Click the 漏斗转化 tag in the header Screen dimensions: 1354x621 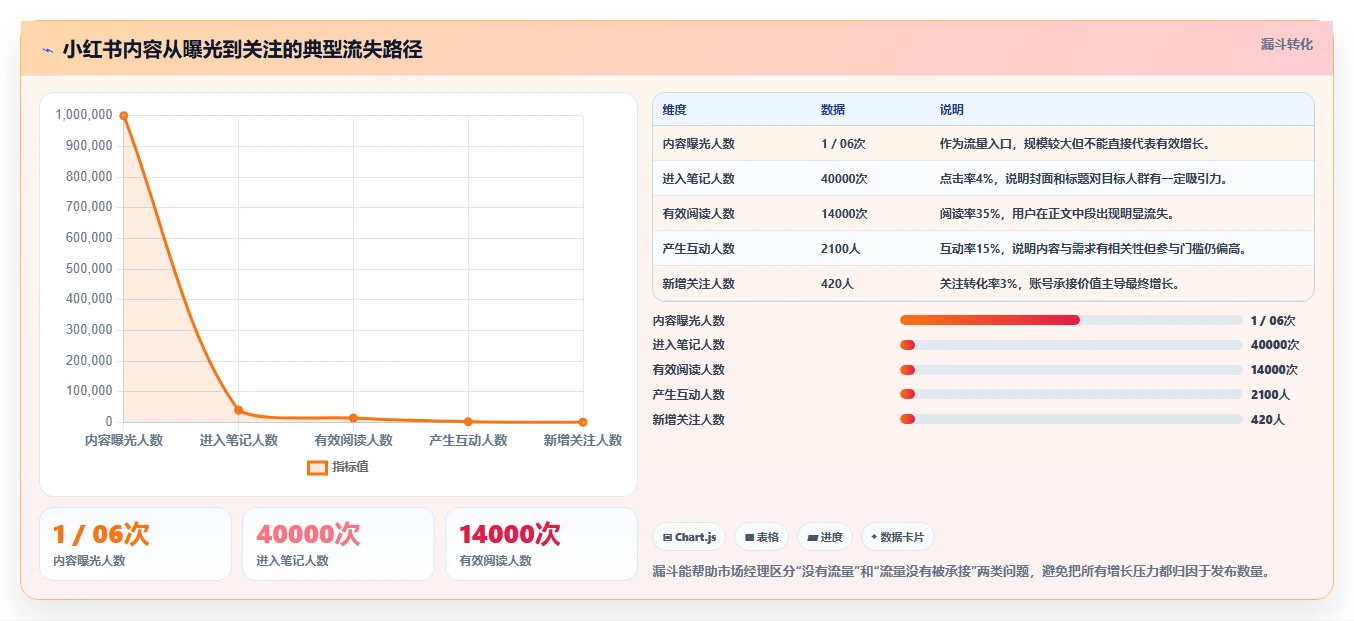tap(1286, 45)
